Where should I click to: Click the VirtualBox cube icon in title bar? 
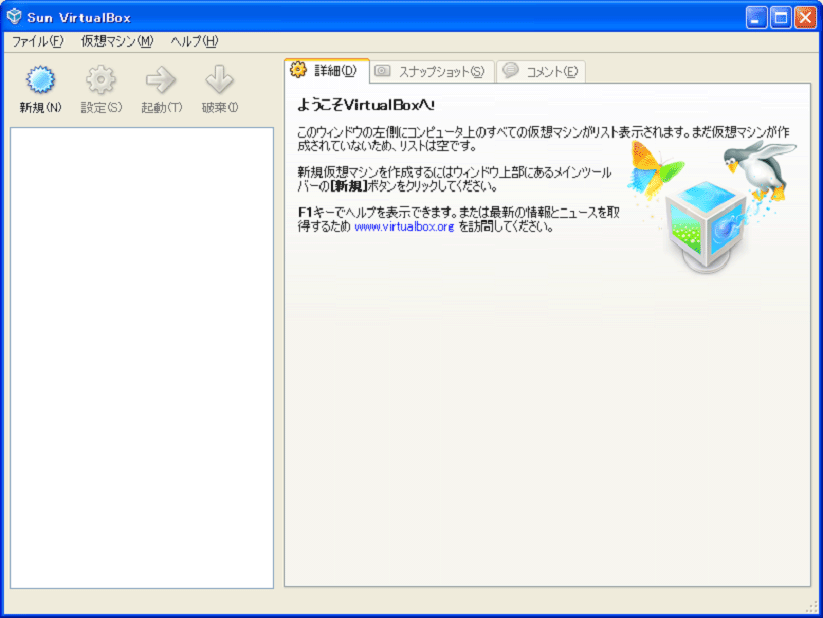pos(14,16)
